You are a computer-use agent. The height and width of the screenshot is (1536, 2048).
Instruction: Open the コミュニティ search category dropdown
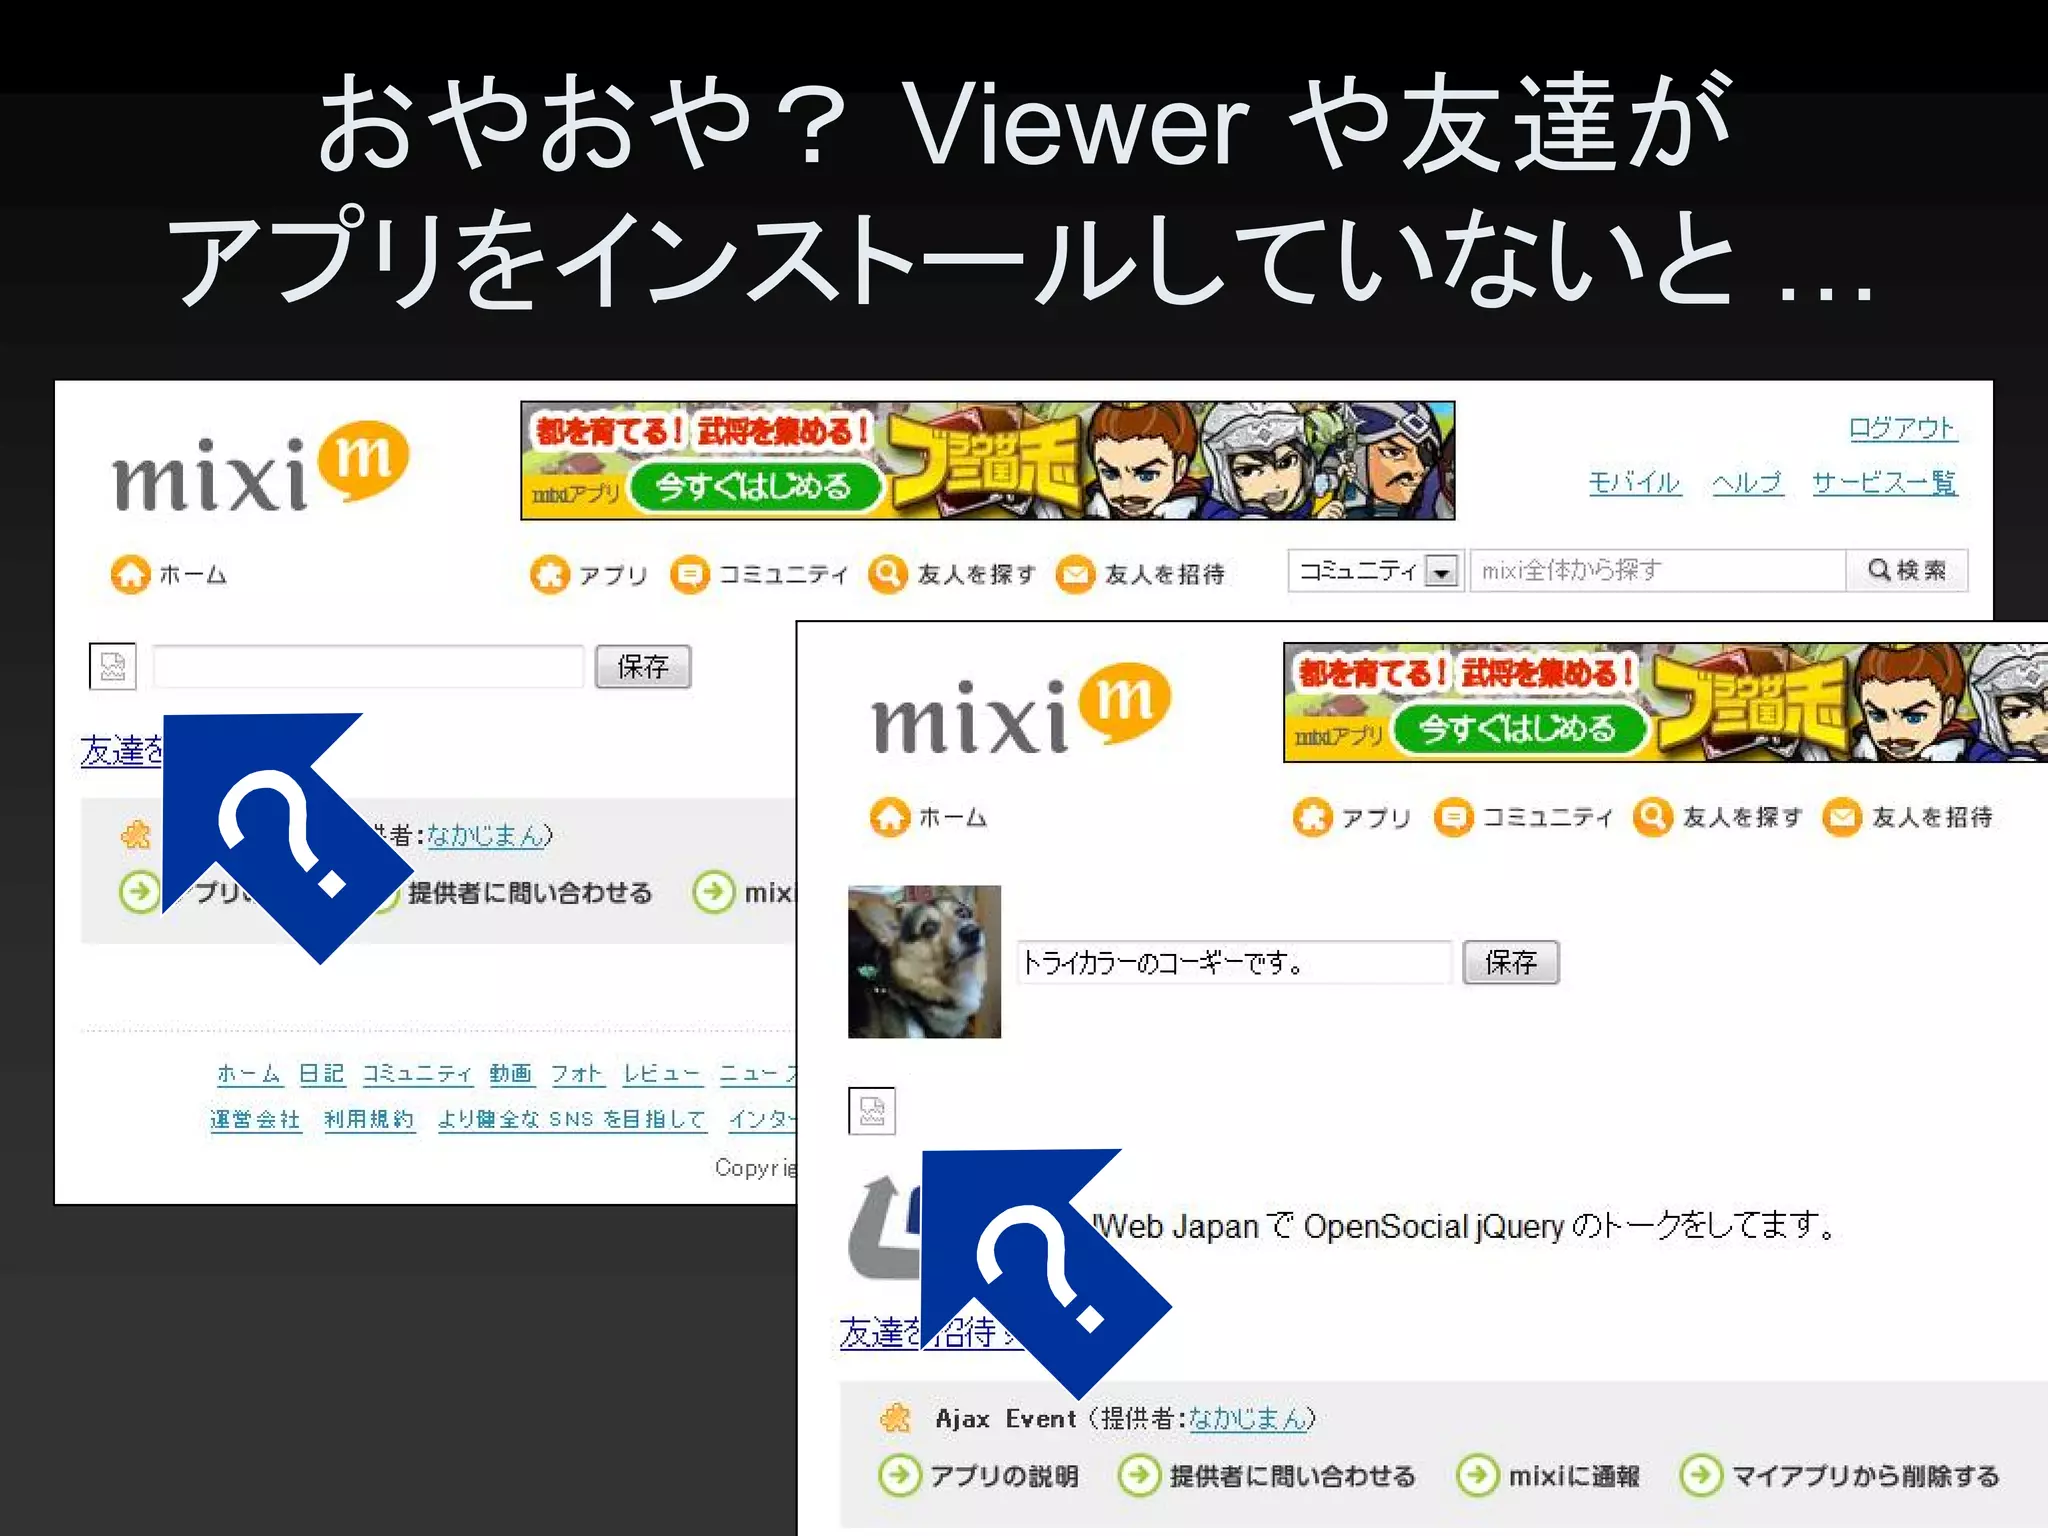pos(1376,571)
